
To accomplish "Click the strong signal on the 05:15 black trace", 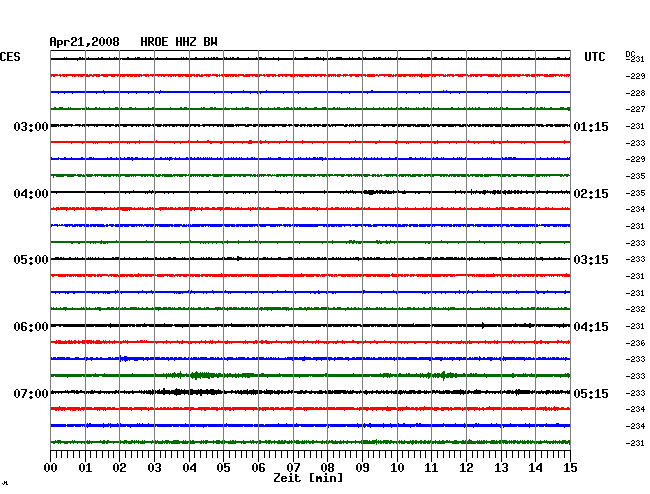I will point(187,392).
